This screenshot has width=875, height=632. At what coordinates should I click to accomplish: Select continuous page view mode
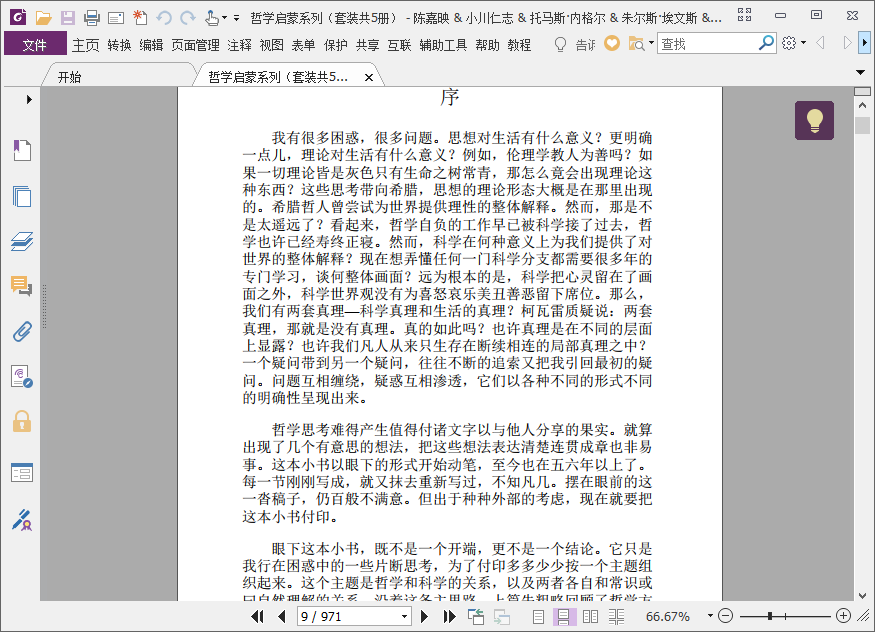564,616
